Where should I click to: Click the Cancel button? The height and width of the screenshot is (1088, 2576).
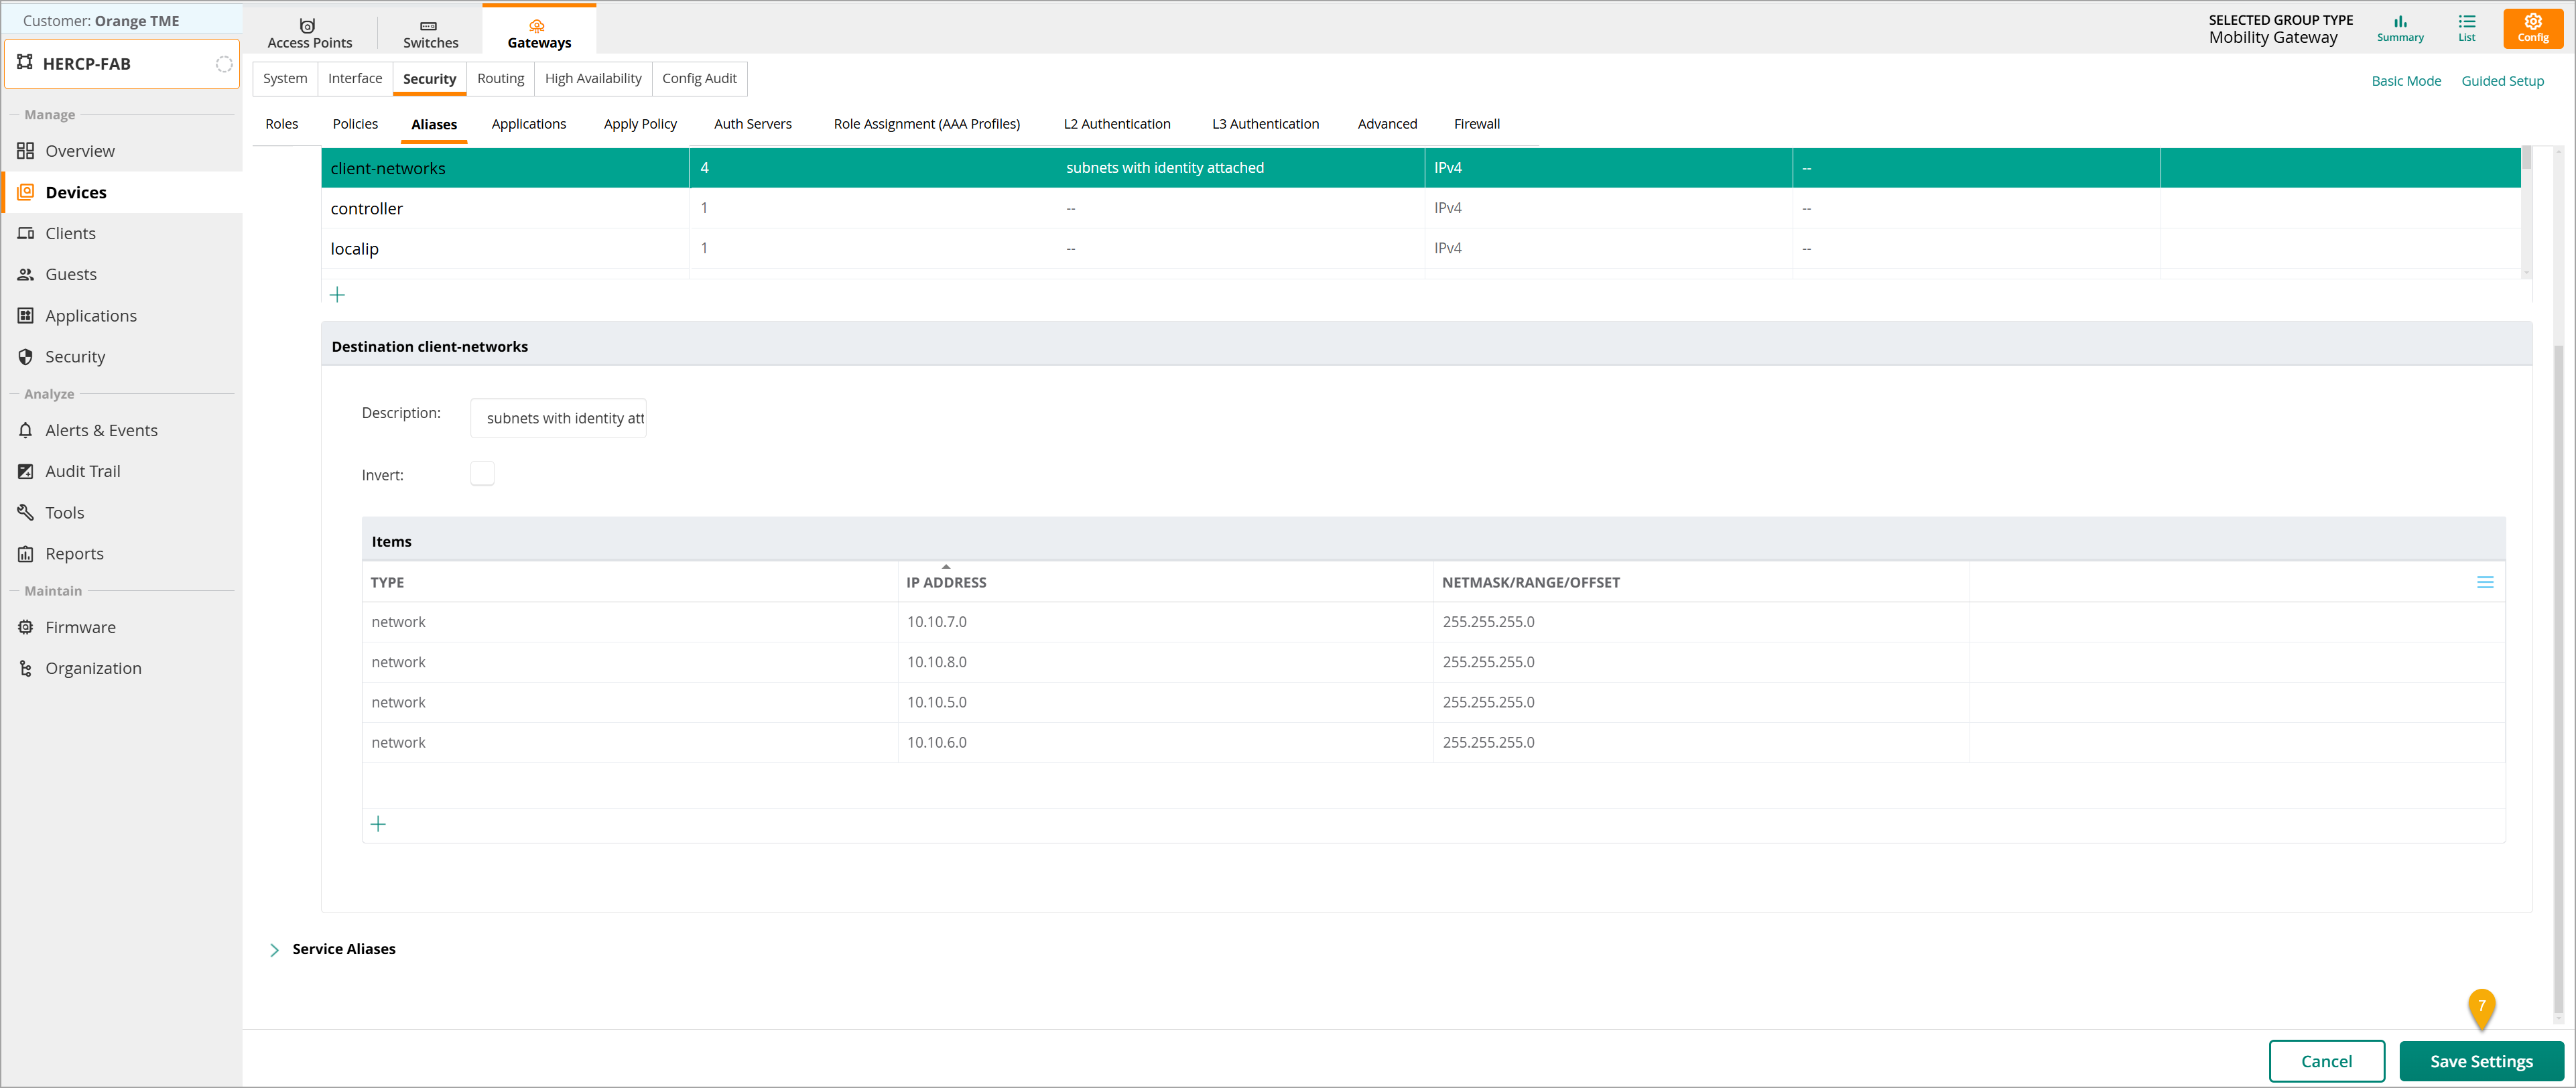[x=2326, y=1061]
